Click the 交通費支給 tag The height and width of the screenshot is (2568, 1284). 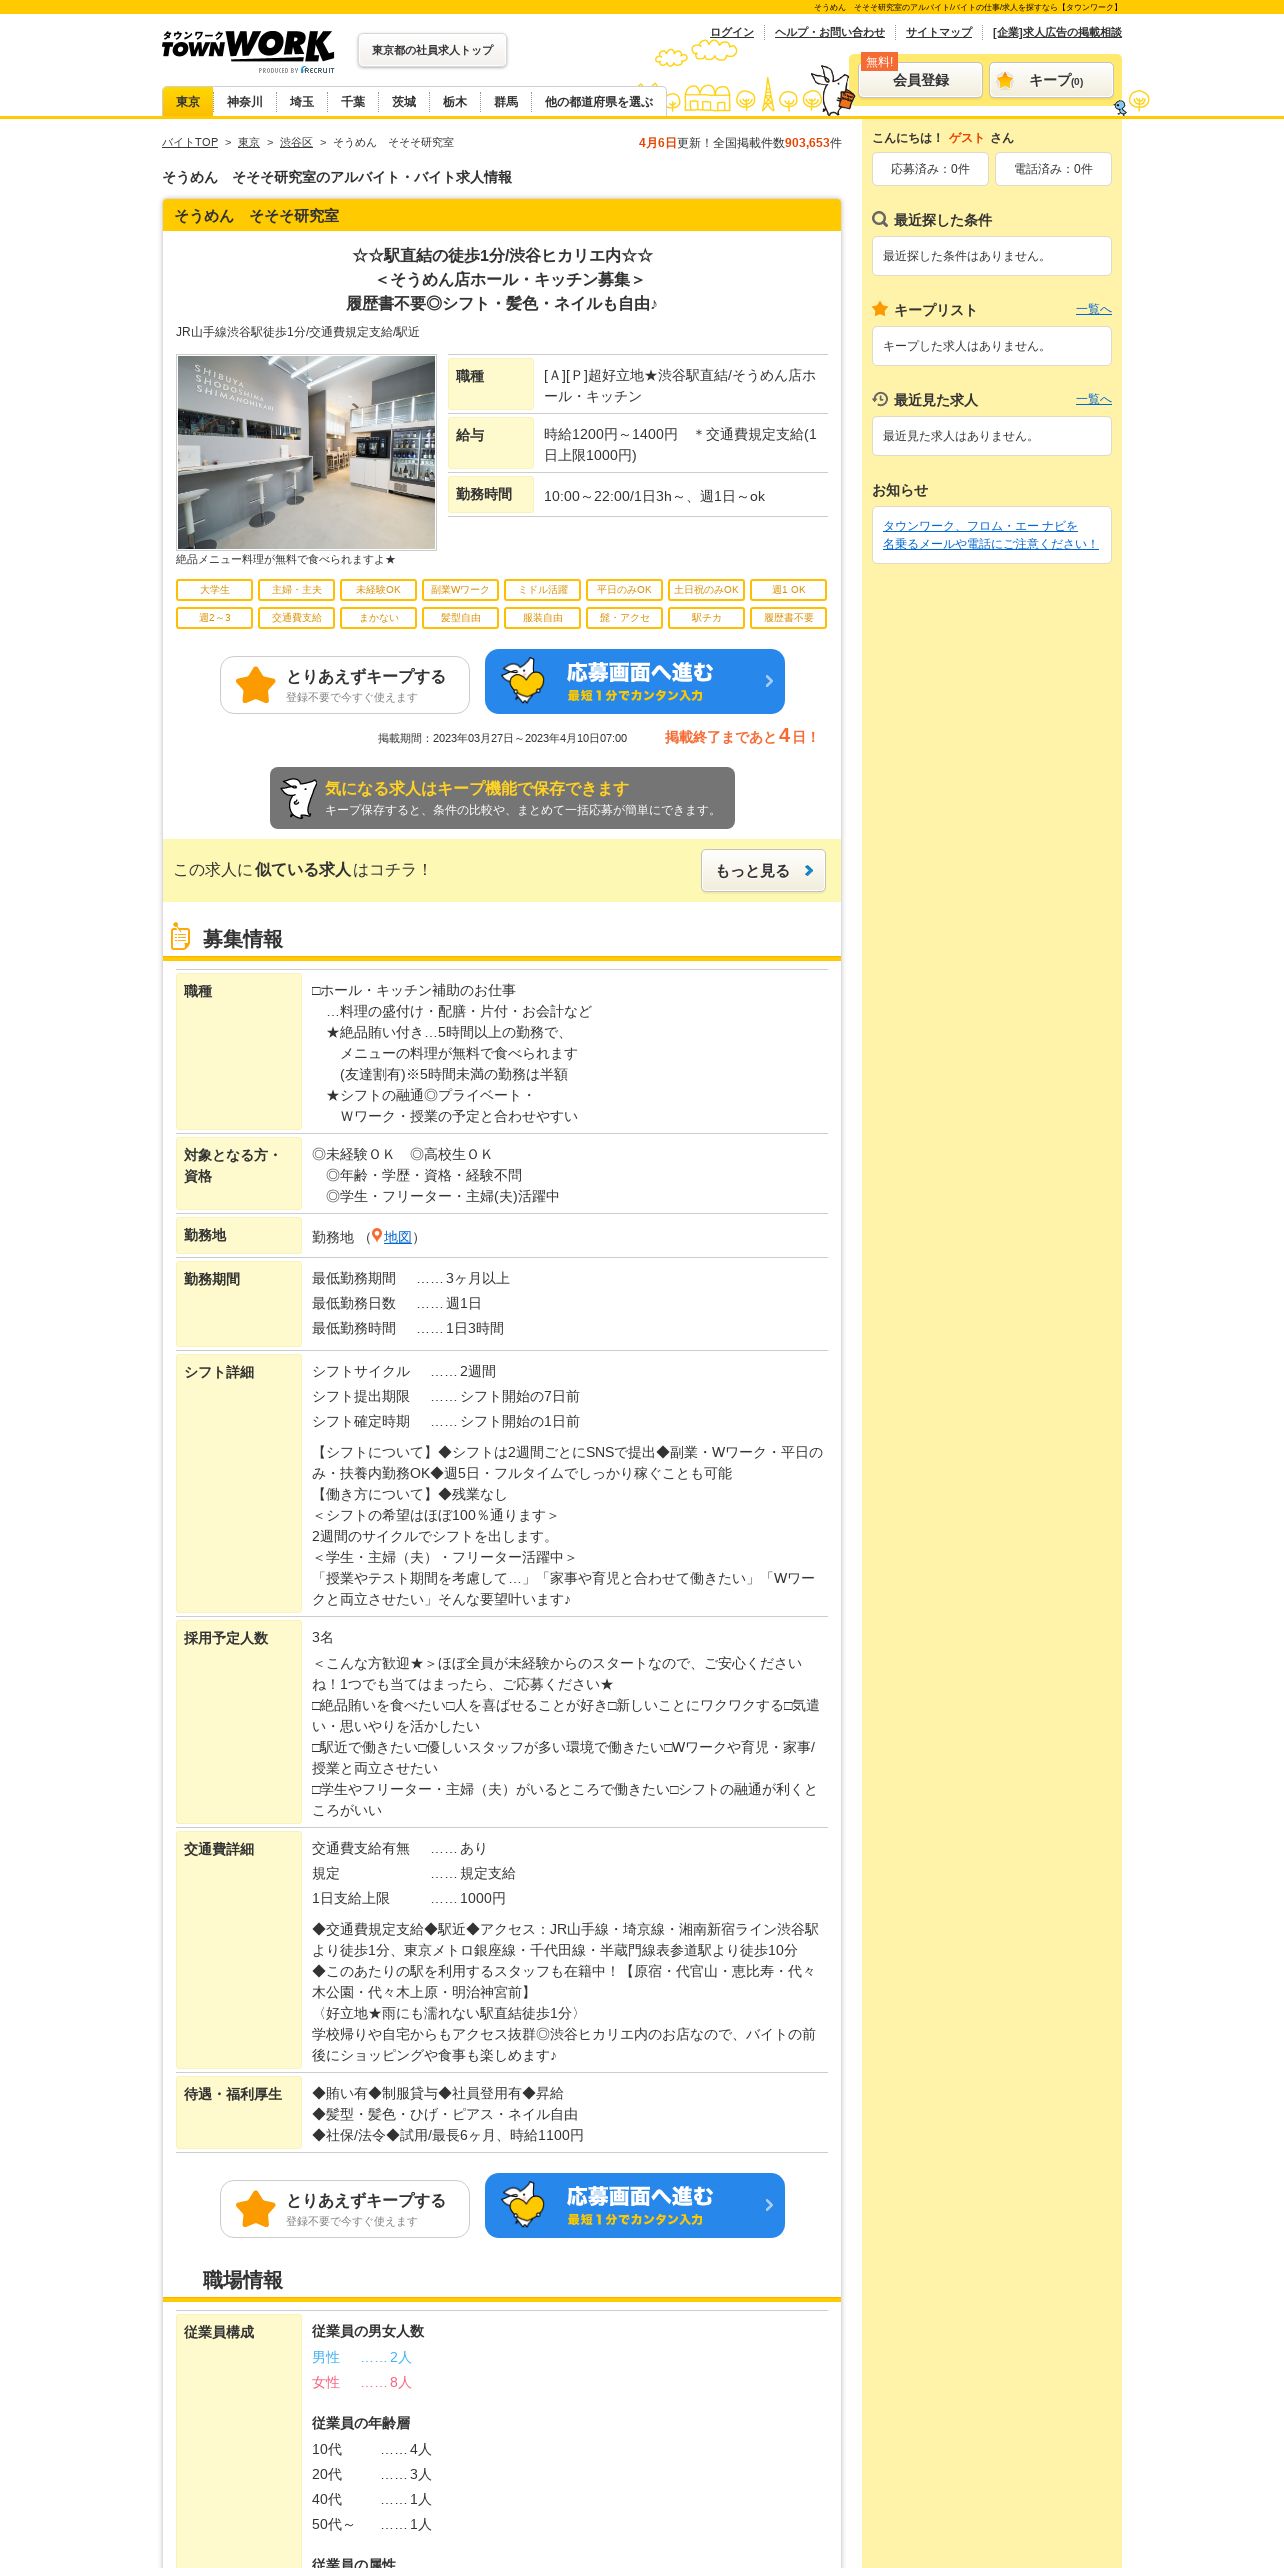pos(296,618)
